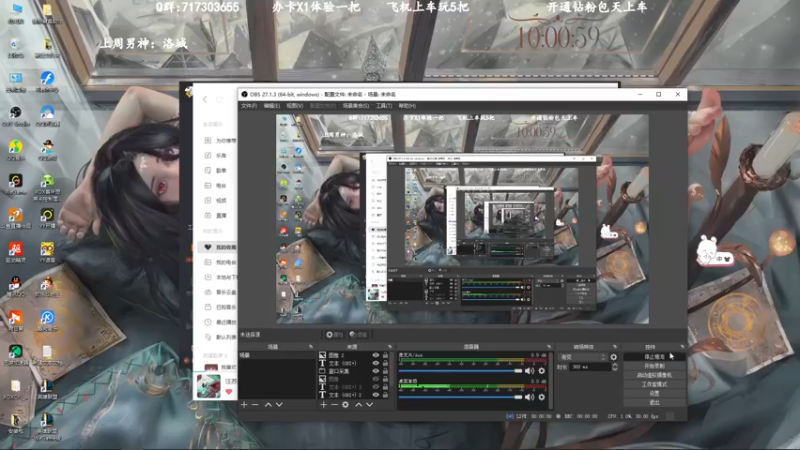Image resolution: width=800 pixels, height=450 pixels.
Task: Open source properties via the sources gear icon
Action: [345, 405]
